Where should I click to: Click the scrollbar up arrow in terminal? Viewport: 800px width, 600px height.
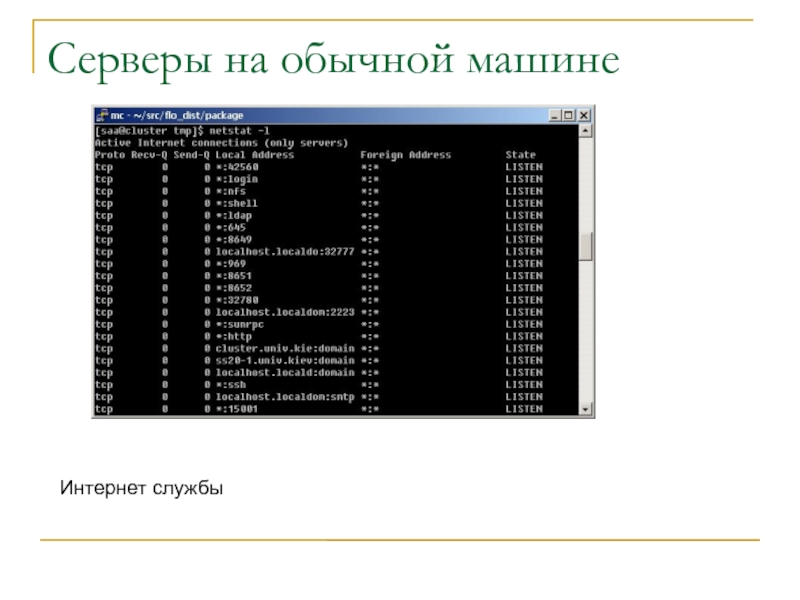point(587,130)
